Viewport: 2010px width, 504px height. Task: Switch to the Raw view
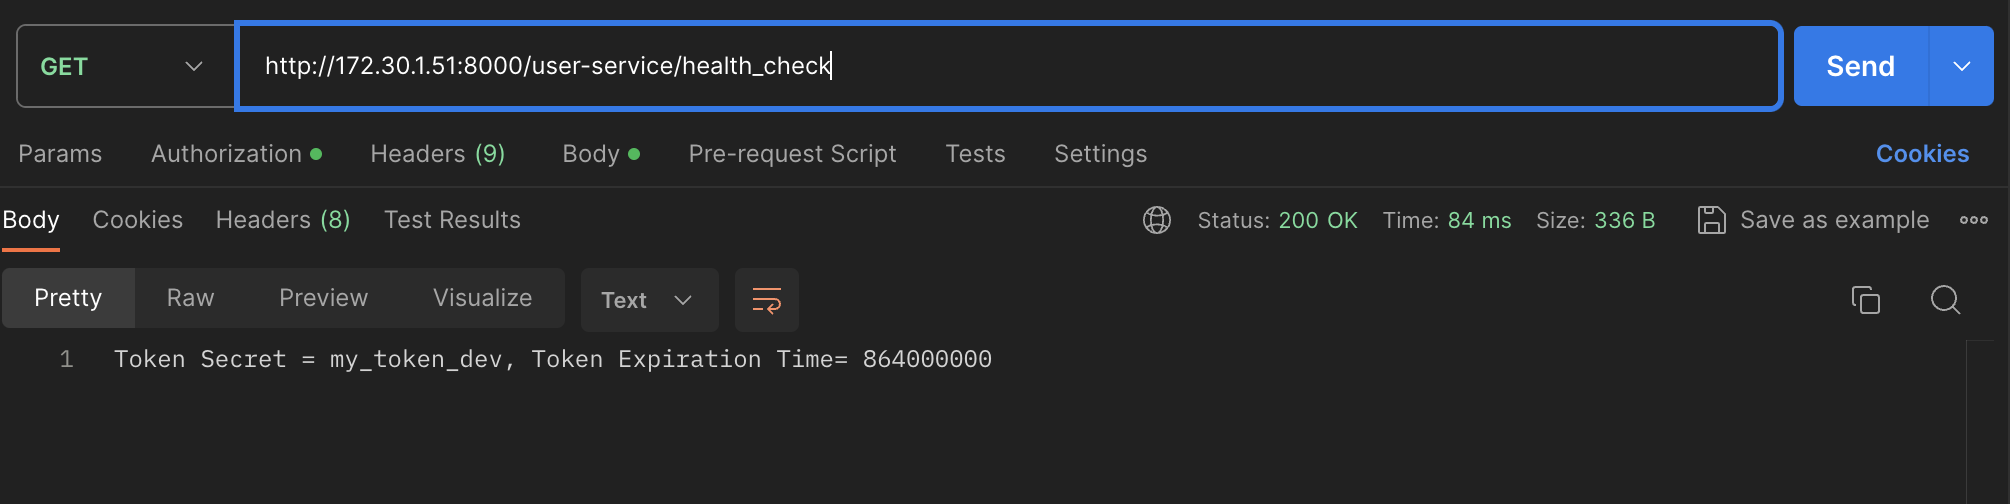(190, 298)
